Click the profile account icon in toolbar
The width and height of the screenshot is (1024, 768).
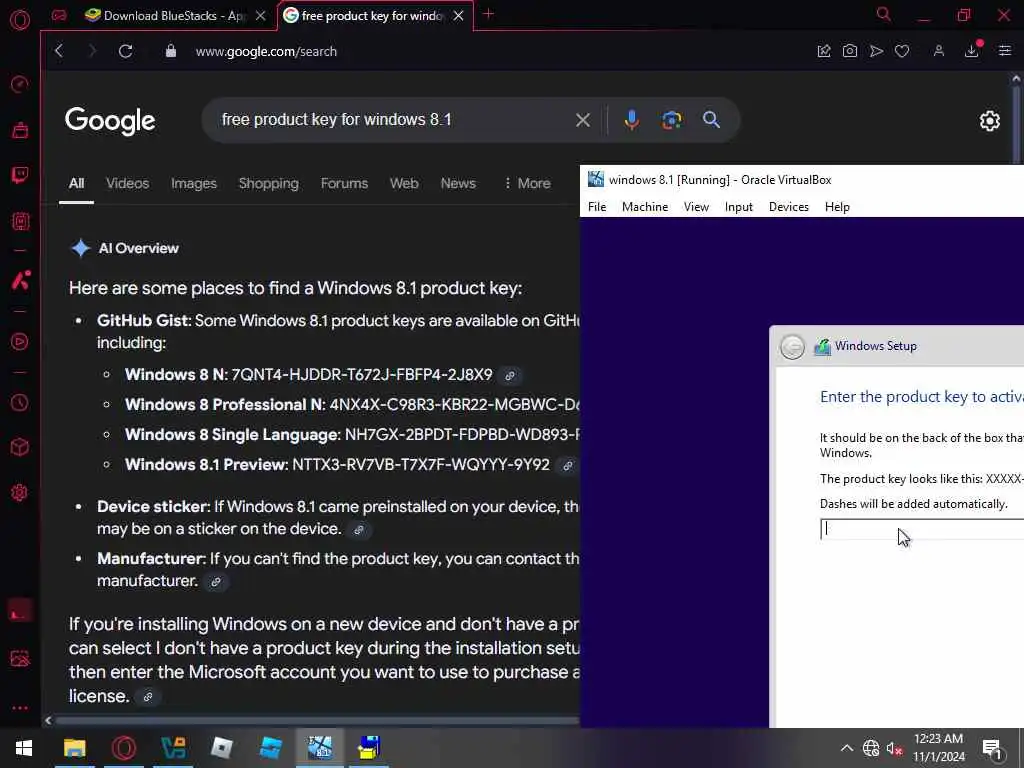938,51
